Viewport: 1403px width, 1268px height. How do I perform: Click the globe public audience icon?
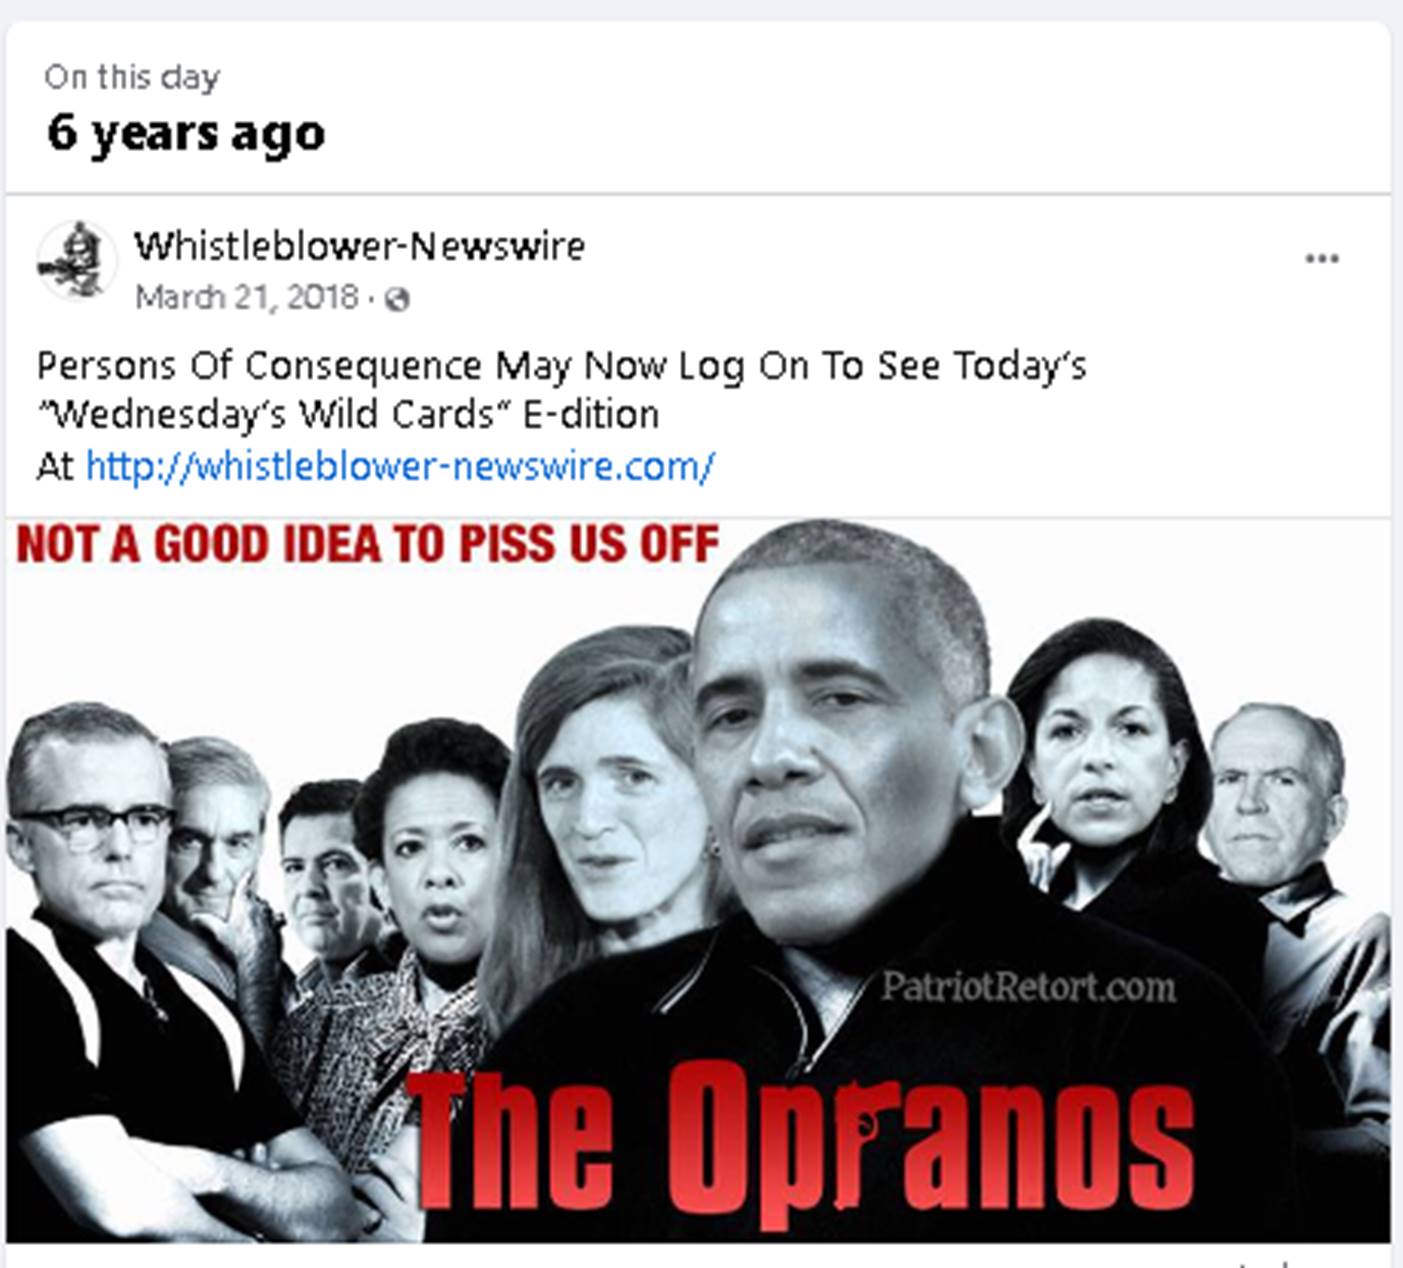point(397,299)
